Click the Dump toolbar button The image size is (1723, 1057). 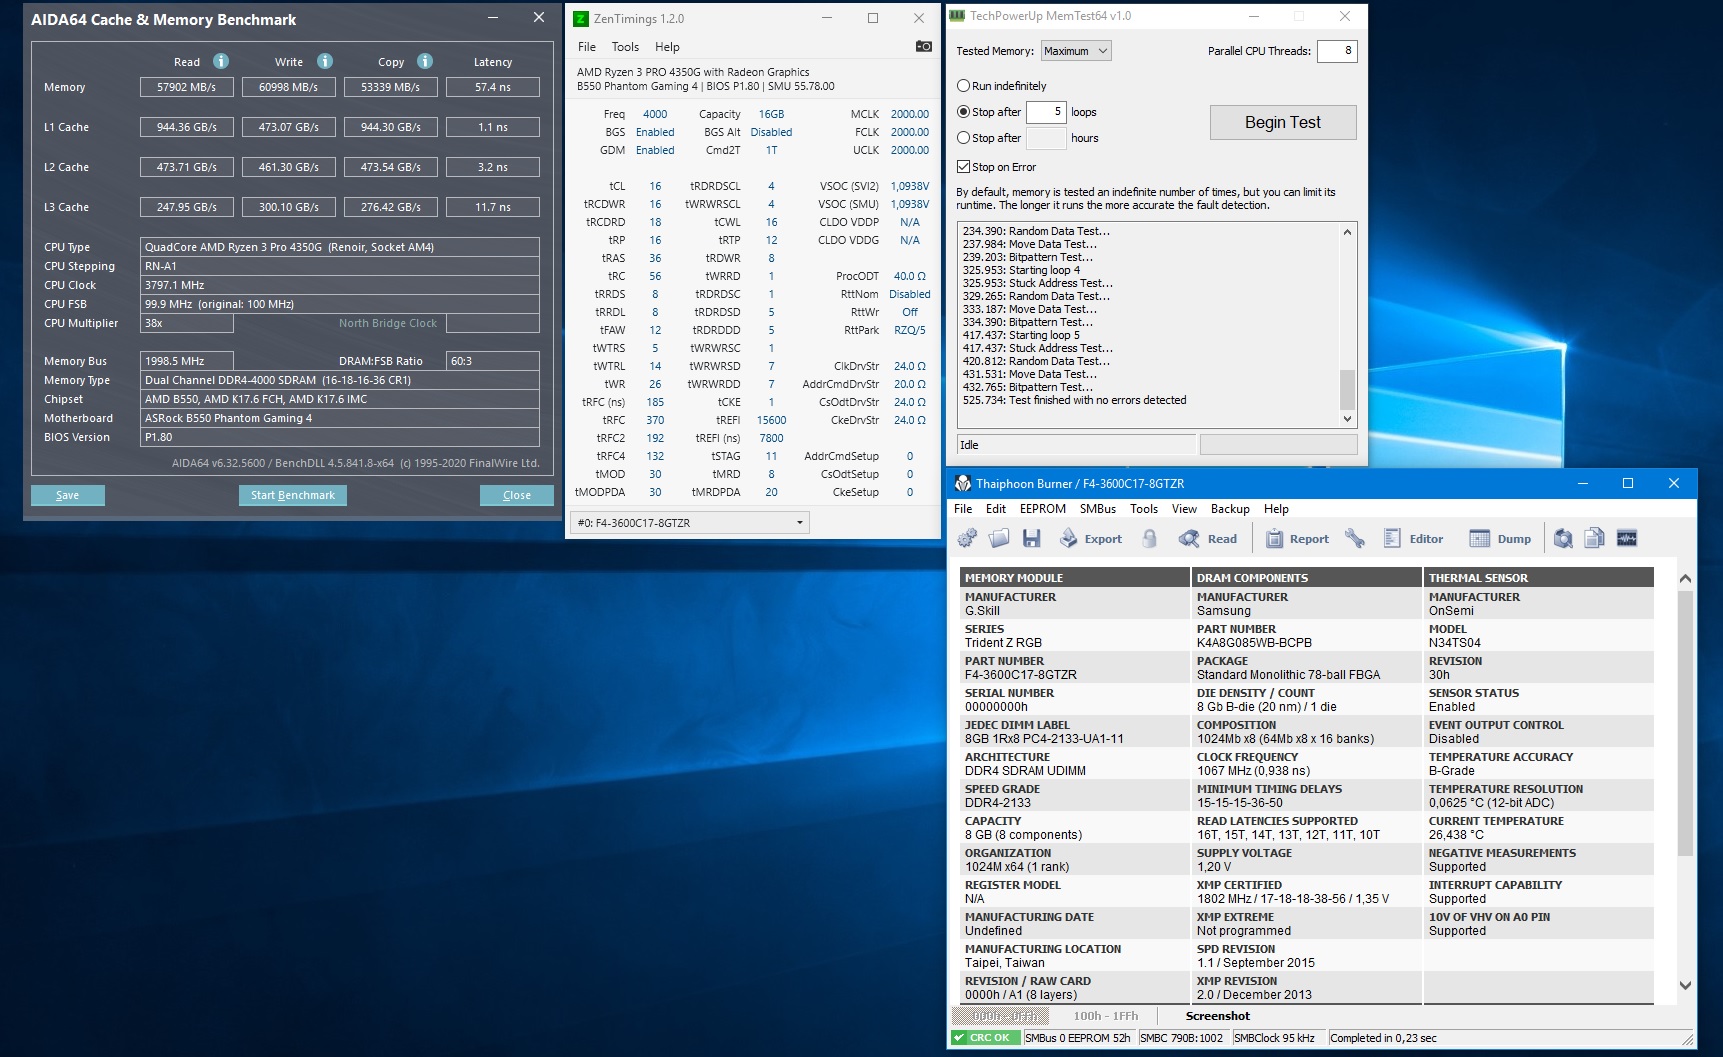[x=1500, y=539]
